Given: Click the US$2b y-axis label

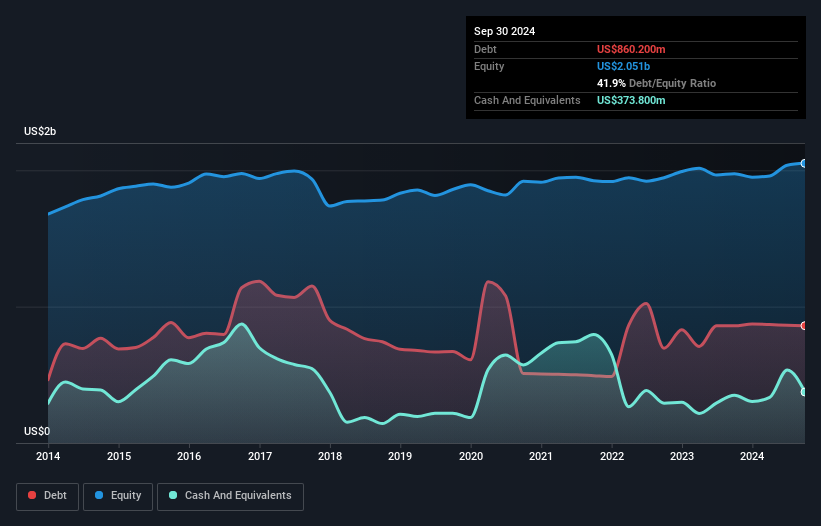Looking at the screenshot, I should [x=40, y=131].
